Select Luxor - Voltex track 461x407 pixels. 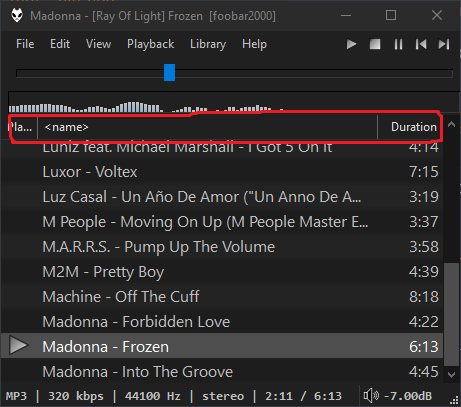tap(222, 172)
